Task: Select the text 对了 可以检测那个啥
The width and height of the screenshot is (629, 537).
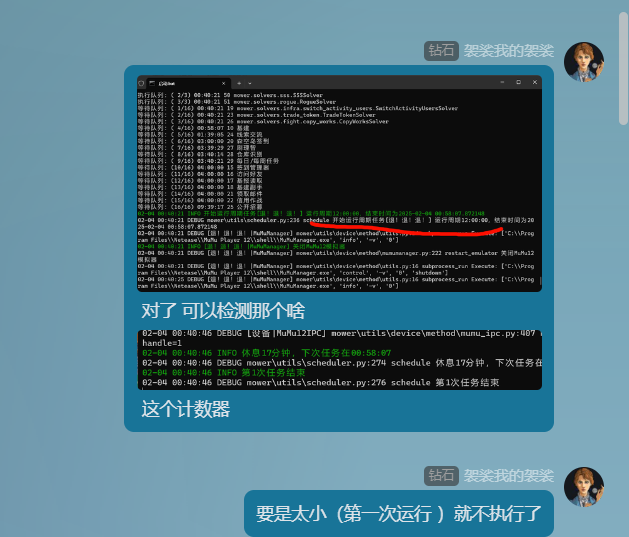Action: 223,311
